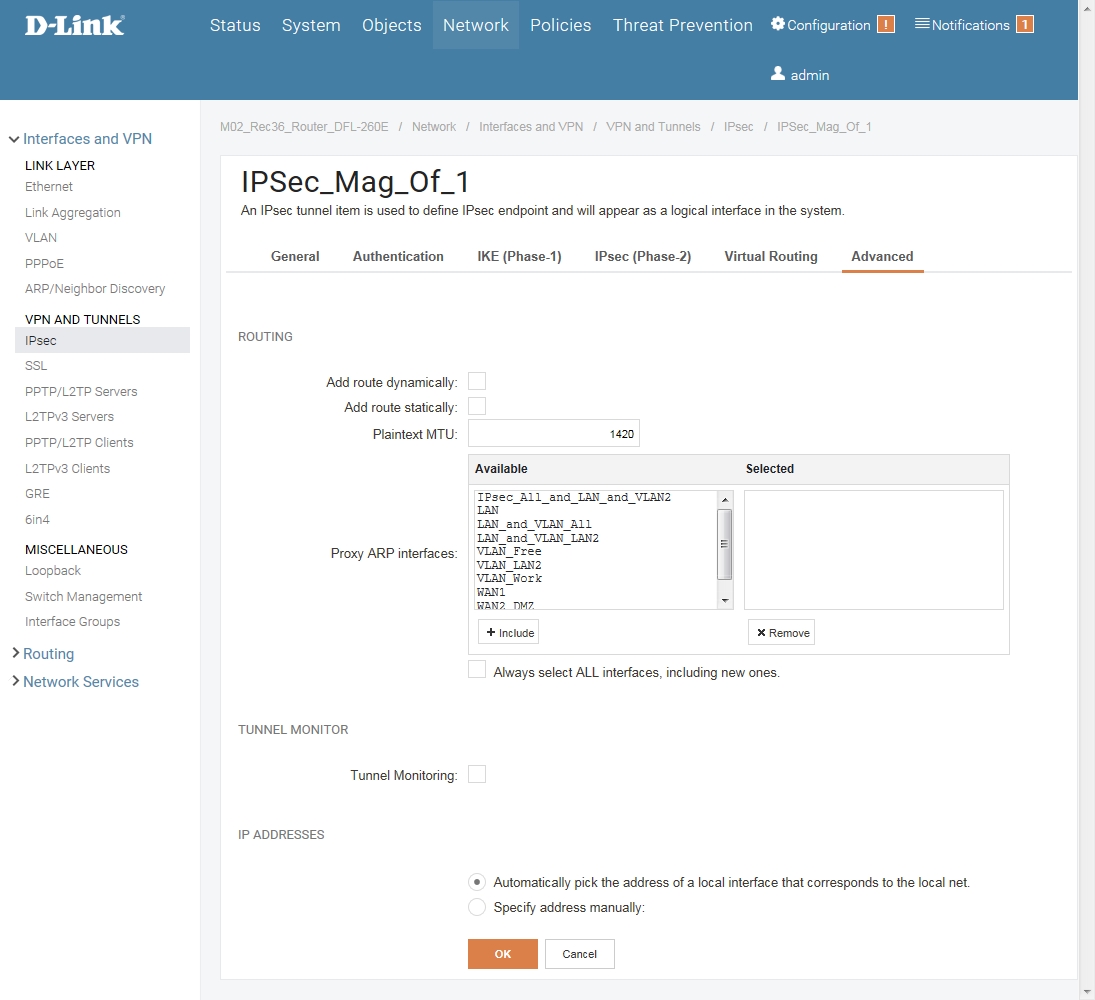Click the D-Link logo
This screenshot has height=1000, width=1095.
75,25
